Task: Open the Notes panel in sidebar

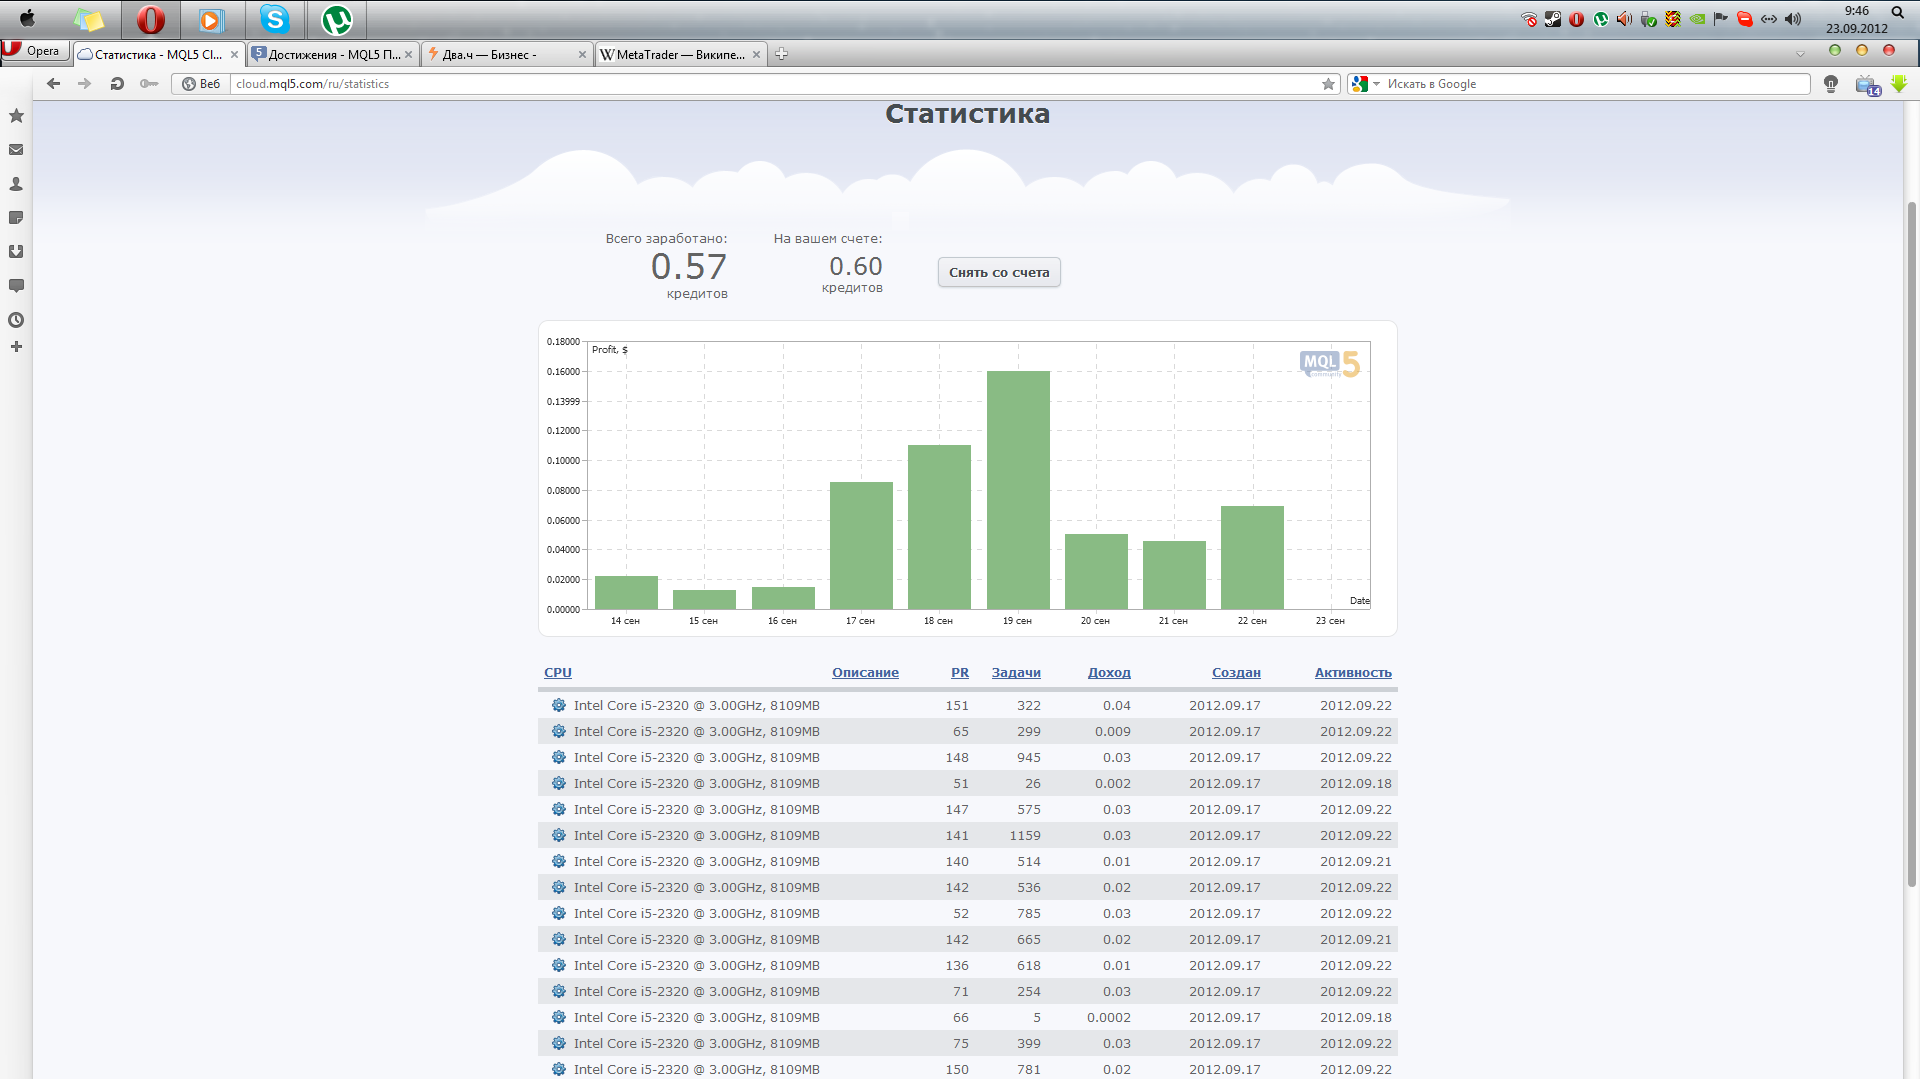Action: pyautogui.click(x=16, y=218)
